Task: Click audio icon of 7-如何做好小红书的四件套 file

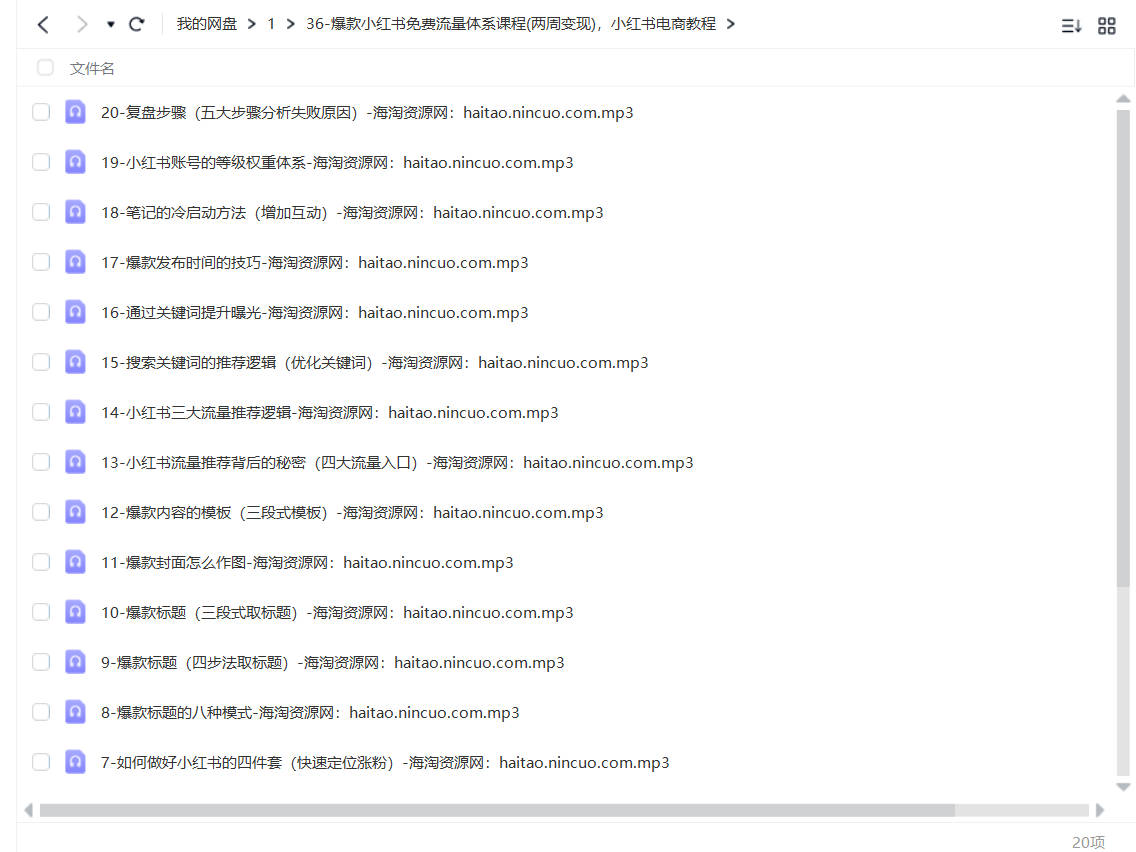Action: click(x=75, y=762)
